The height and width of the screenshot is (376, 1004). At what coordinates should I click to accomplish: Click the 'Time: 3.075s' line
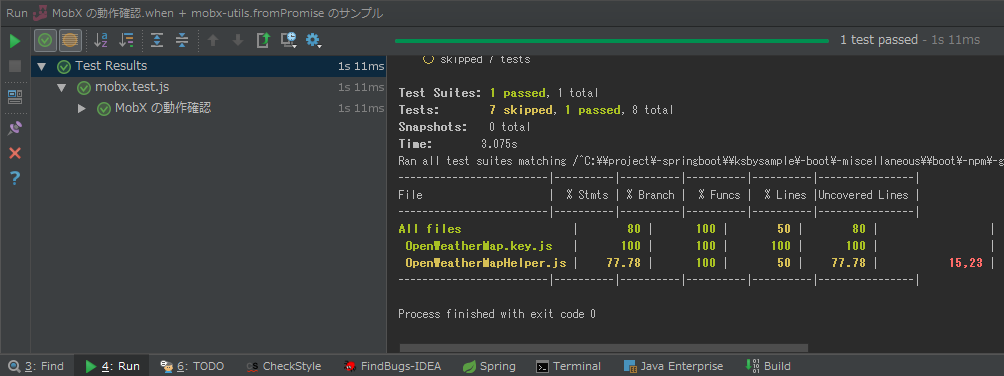458,144
